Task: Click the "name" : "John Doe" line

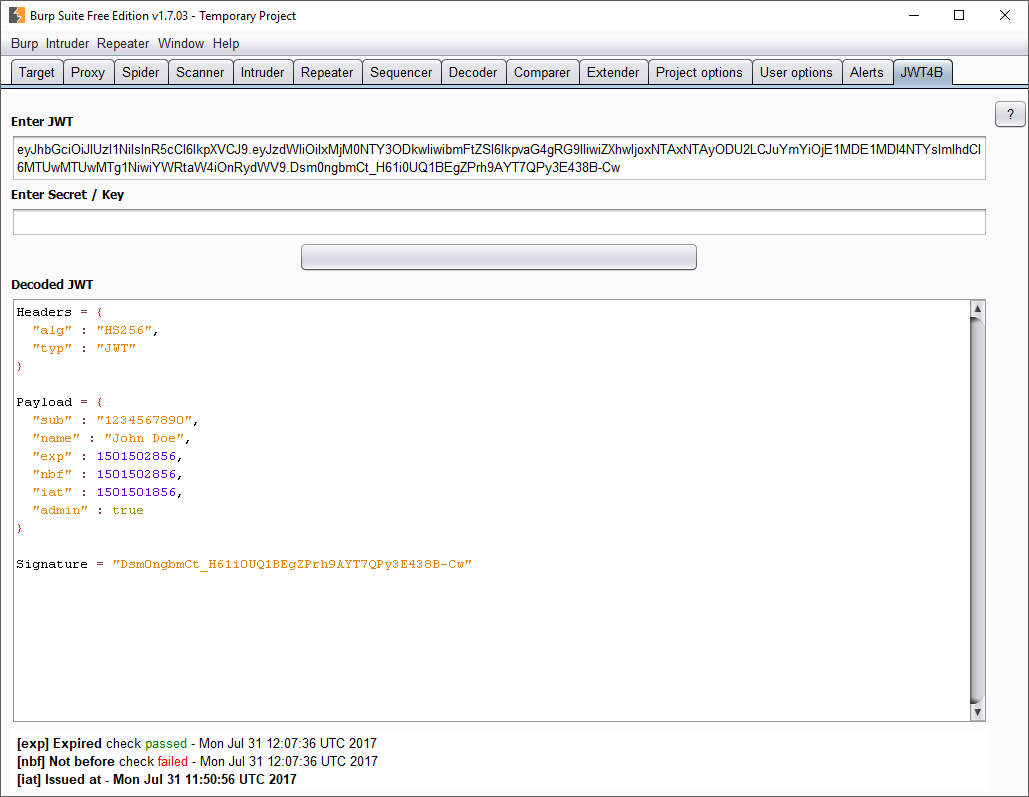Action: (x=111, y=438)
